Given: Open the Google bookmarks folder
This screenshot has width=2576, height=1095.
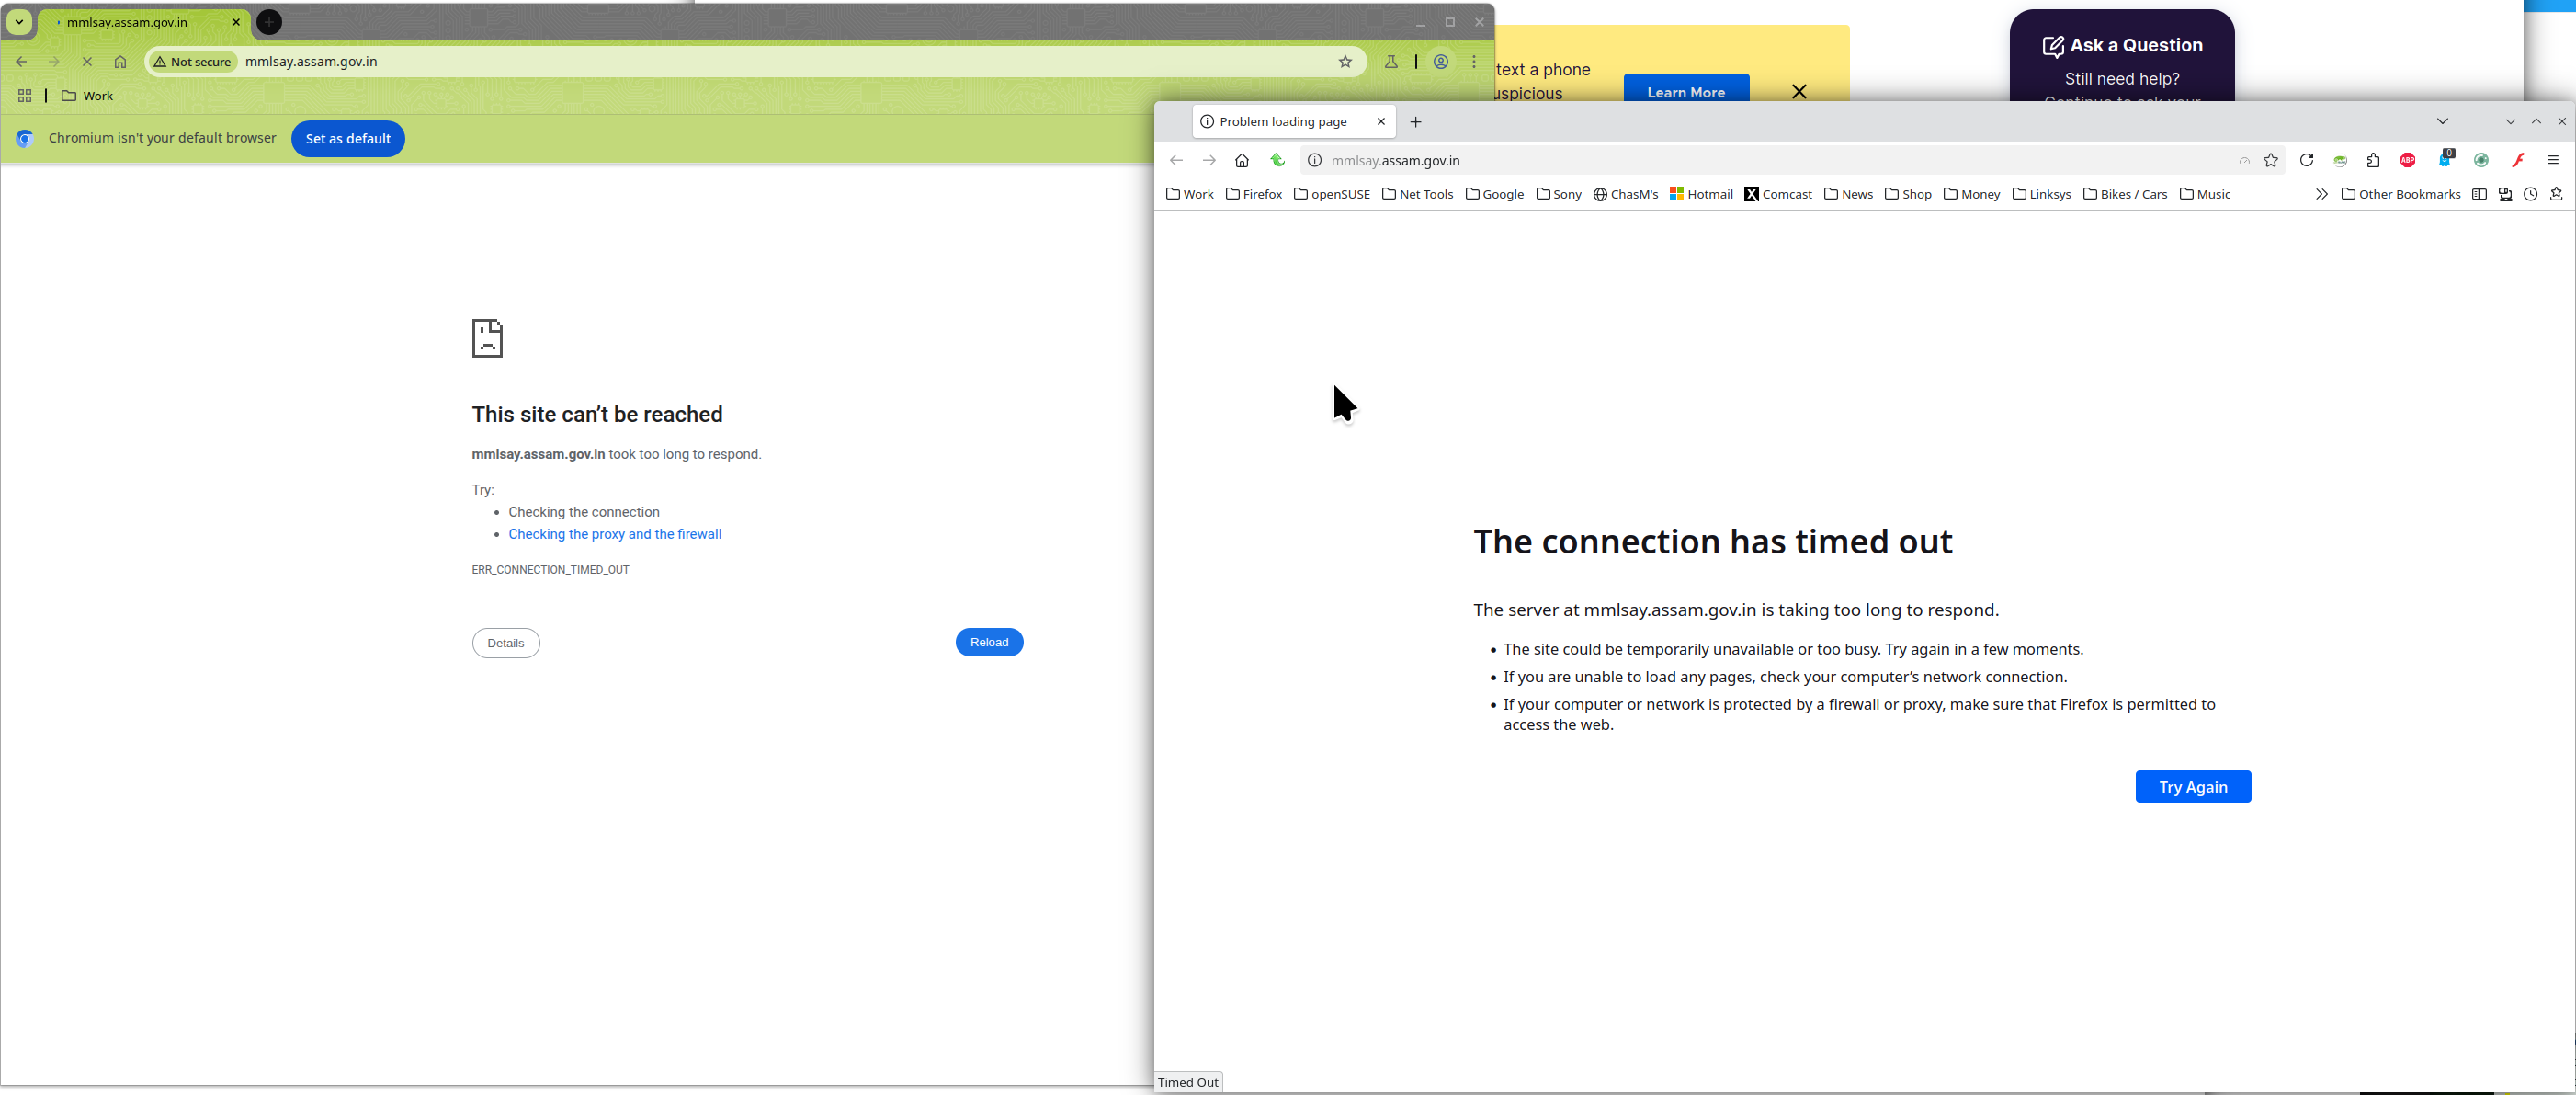Looking at the screenshot, I should tap(1495, 195).
